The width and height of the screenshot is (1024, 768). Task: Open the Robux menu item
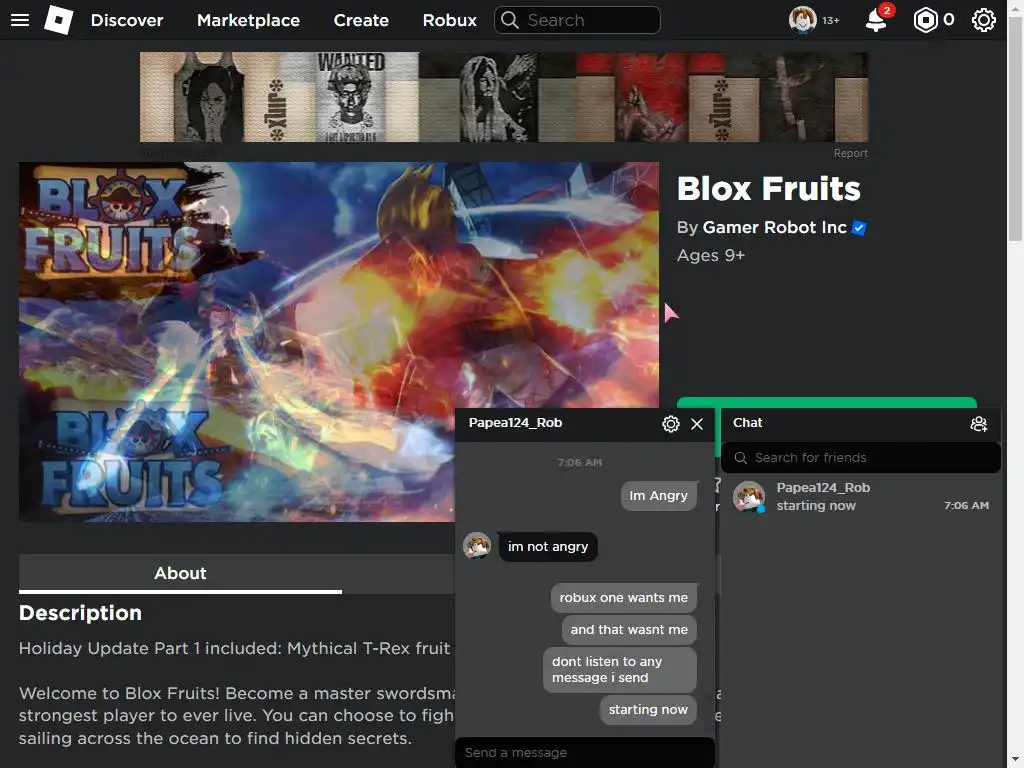click(449, 20)
